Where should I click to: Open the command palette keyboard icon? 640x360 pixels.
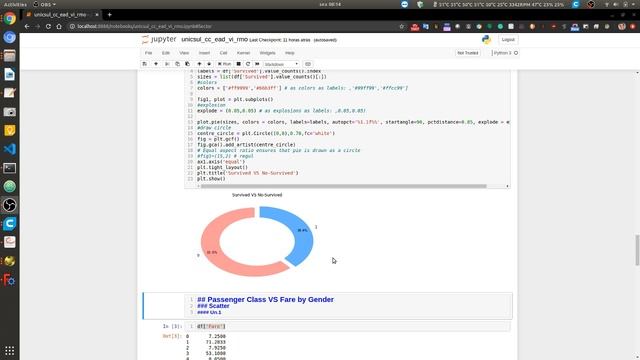click(x=308, y=64)
